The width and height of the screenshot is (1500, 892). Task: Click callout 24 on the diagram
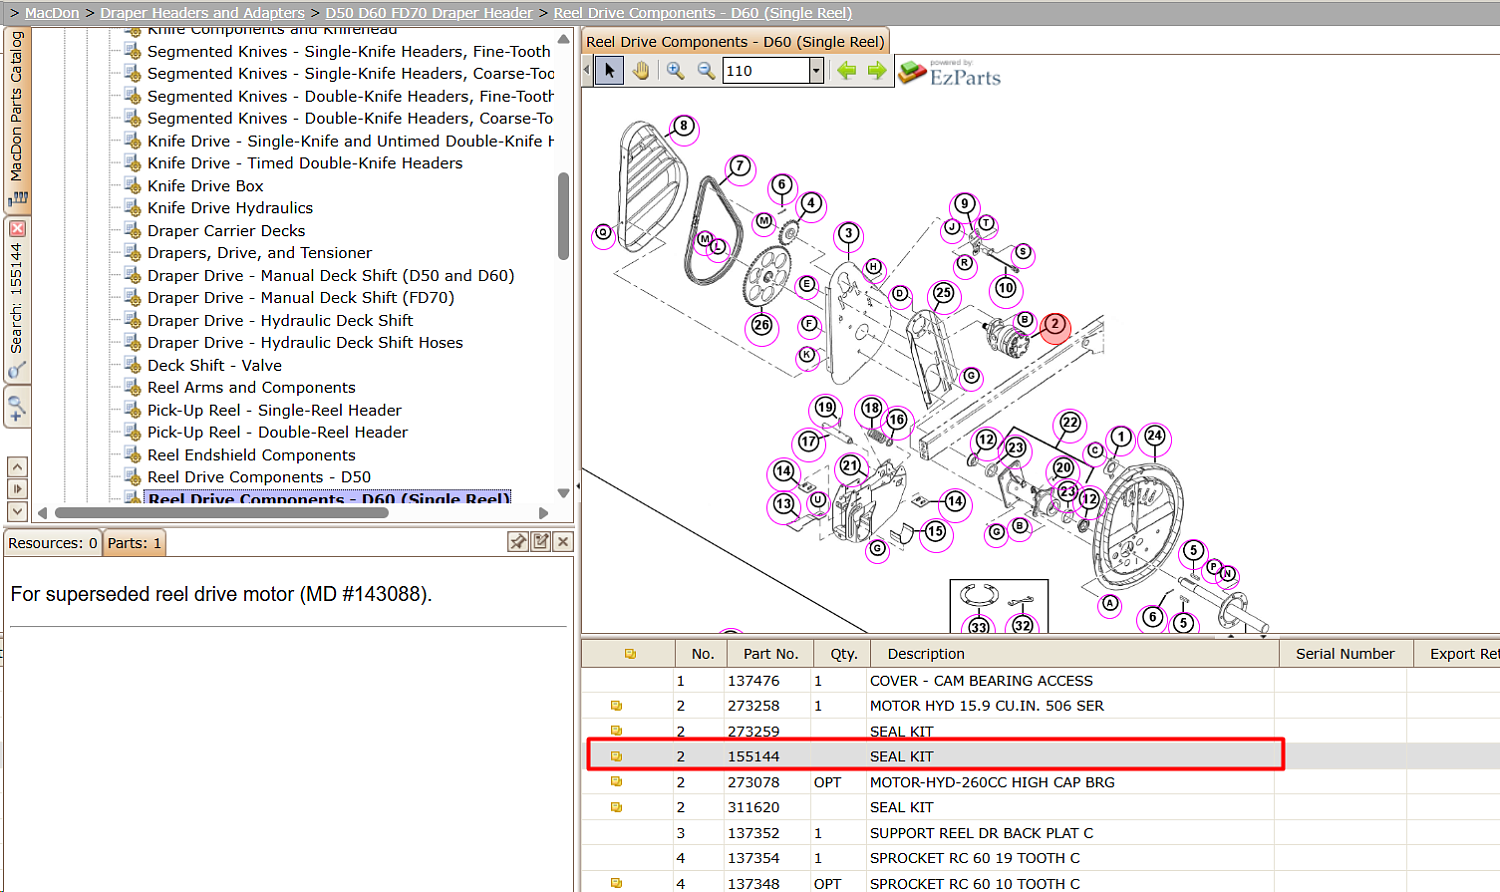pos(1155,436)
